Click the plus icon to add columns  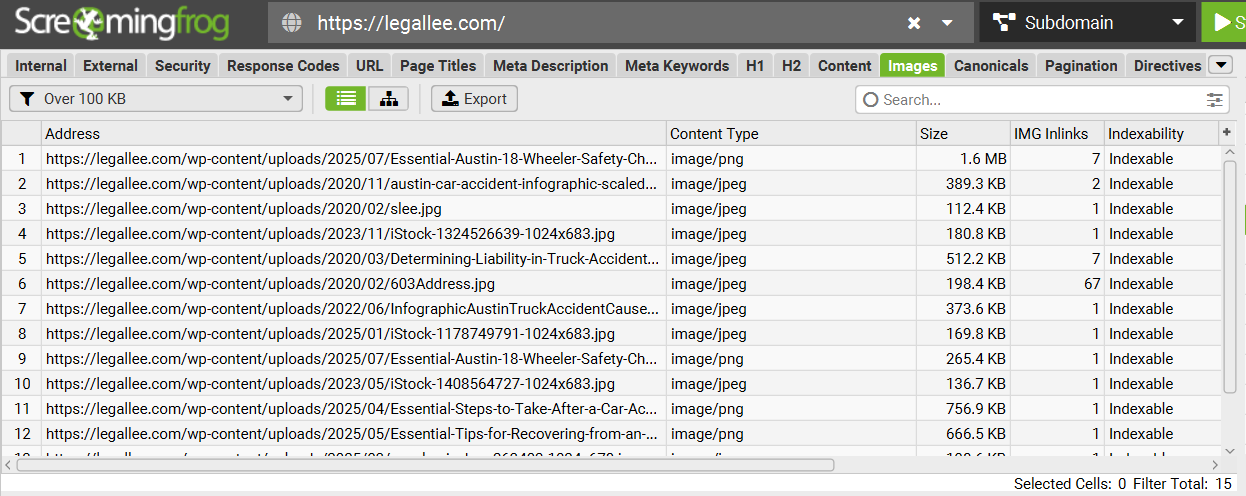pyautogui.click(x=1227, y=133)
